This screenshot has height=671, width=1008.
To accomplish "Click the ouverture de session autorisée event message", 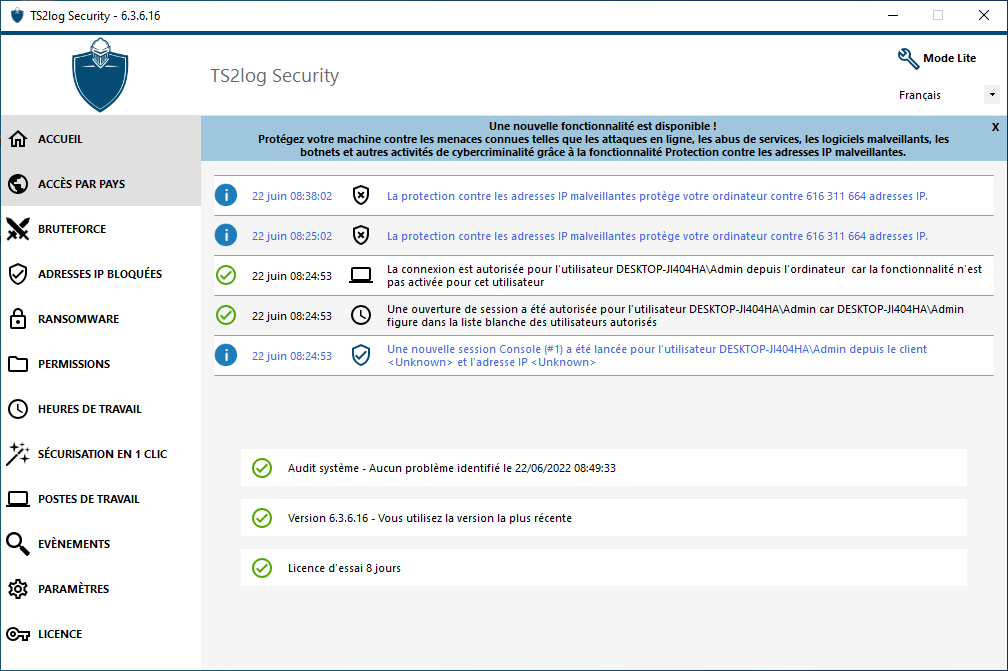I will coord(675,316).
